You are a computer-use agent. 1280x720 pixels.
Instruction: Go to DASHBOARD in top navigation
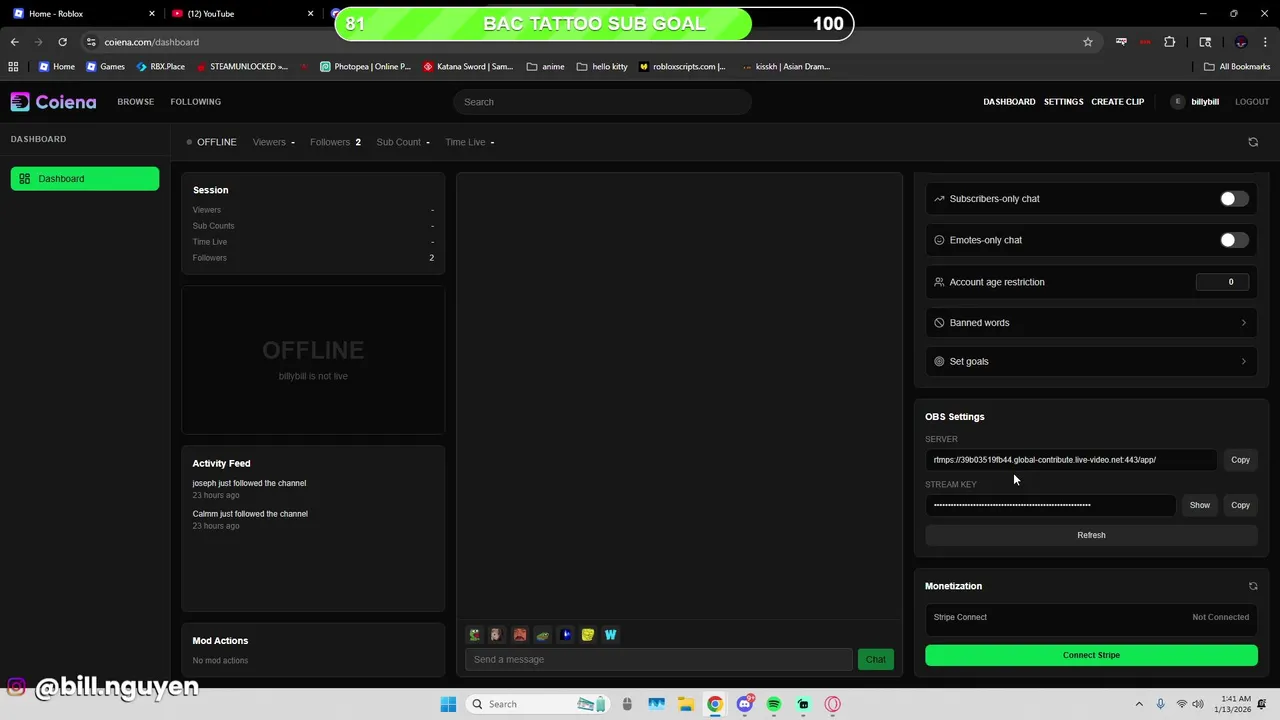click(1009, 102)
